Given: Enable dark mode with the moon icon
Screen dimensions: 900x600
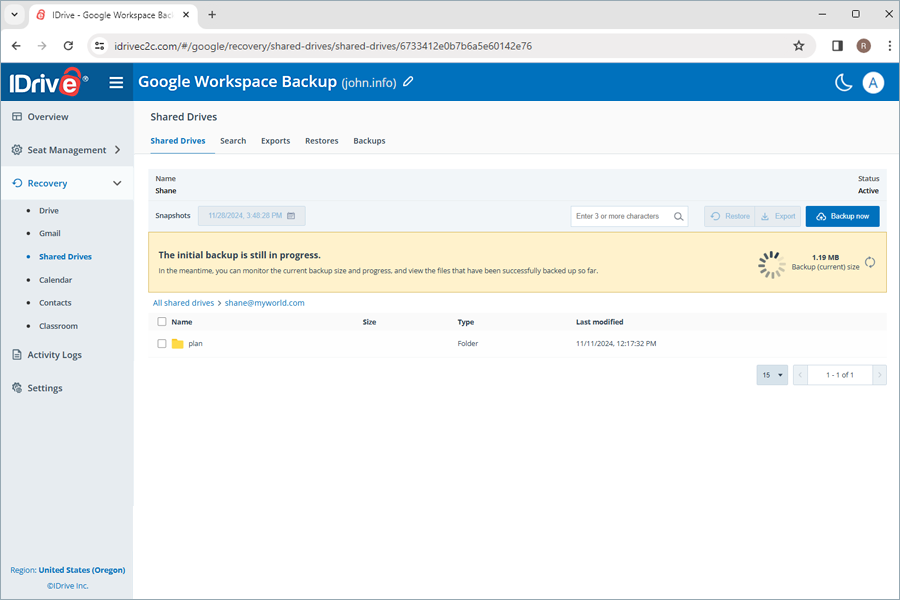Looking at the screenshot, I should click(x=843, y=82).
